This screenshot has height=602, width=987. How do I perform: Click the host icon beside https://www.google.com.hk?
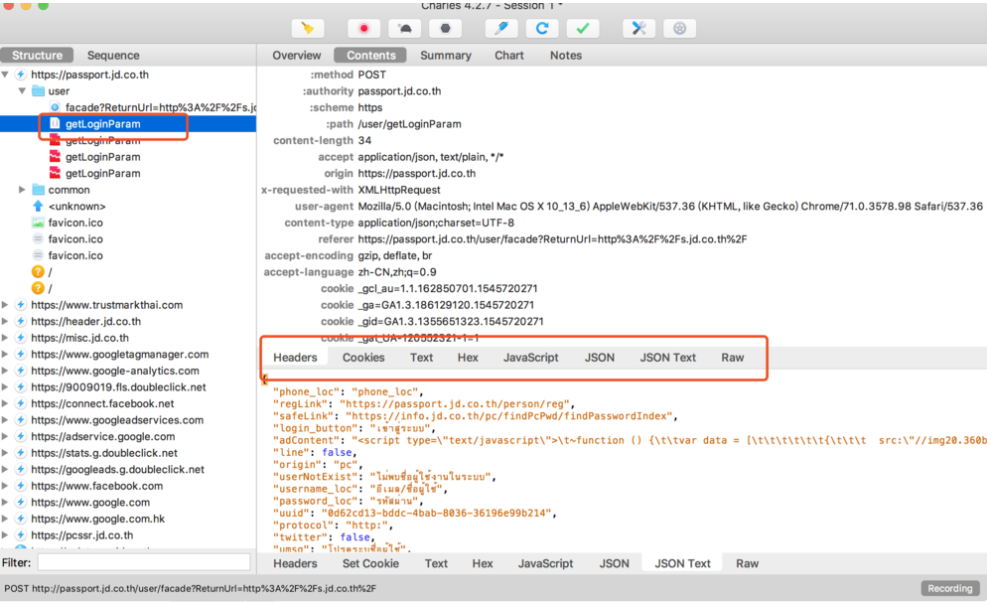click(x=21, y=519)
